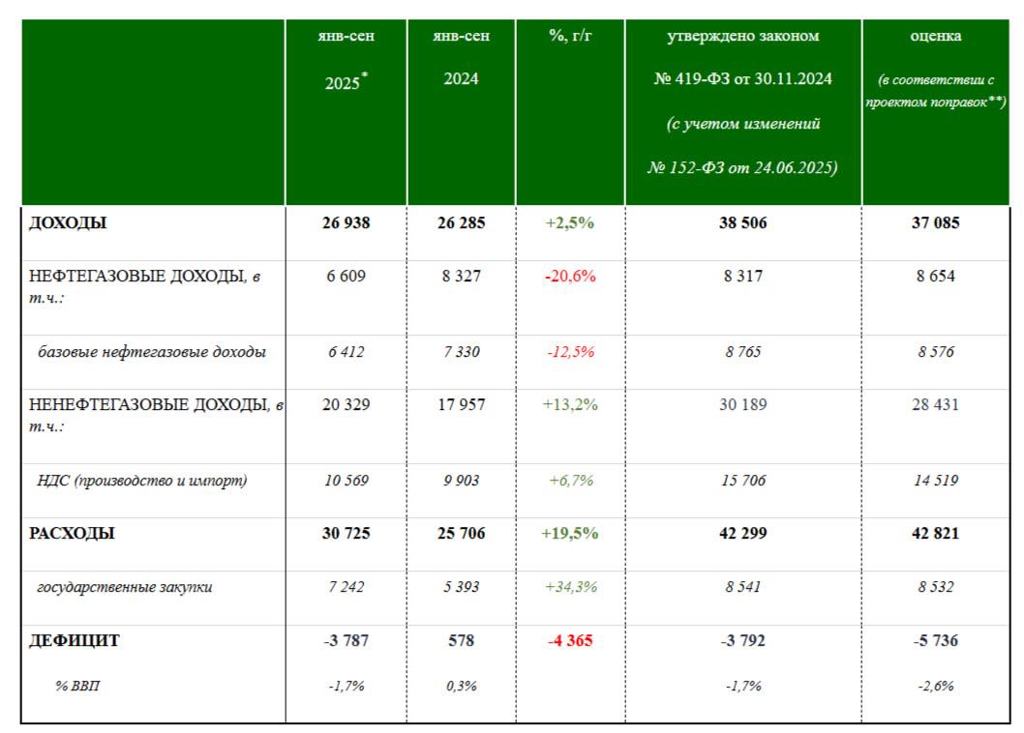1024x733 pixels.
Task: Click the РАСХОДЫ row label
Action: click(72, 534)
